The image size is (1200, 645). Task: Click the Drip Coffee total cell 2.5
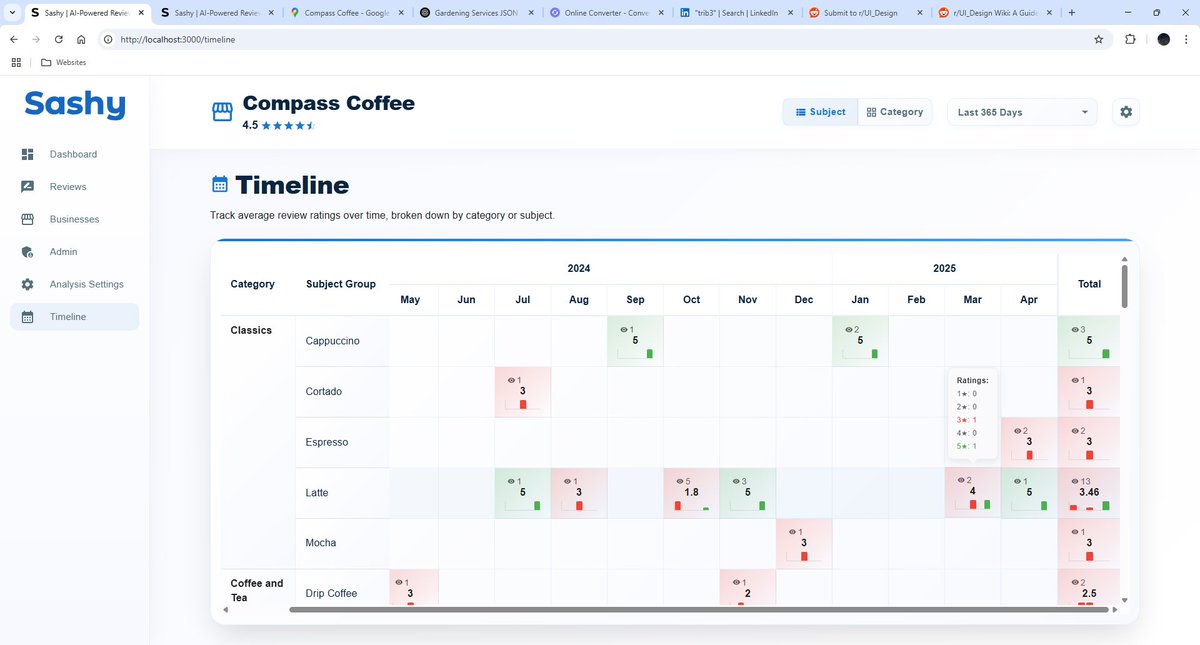[x=1089, y=588]
